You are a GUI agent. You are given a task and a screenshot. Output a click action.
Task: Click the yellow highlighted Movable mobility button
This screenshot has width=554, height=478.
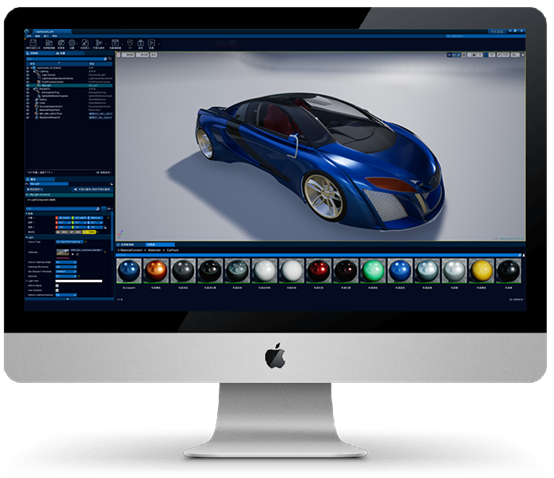tap(89, 232)
